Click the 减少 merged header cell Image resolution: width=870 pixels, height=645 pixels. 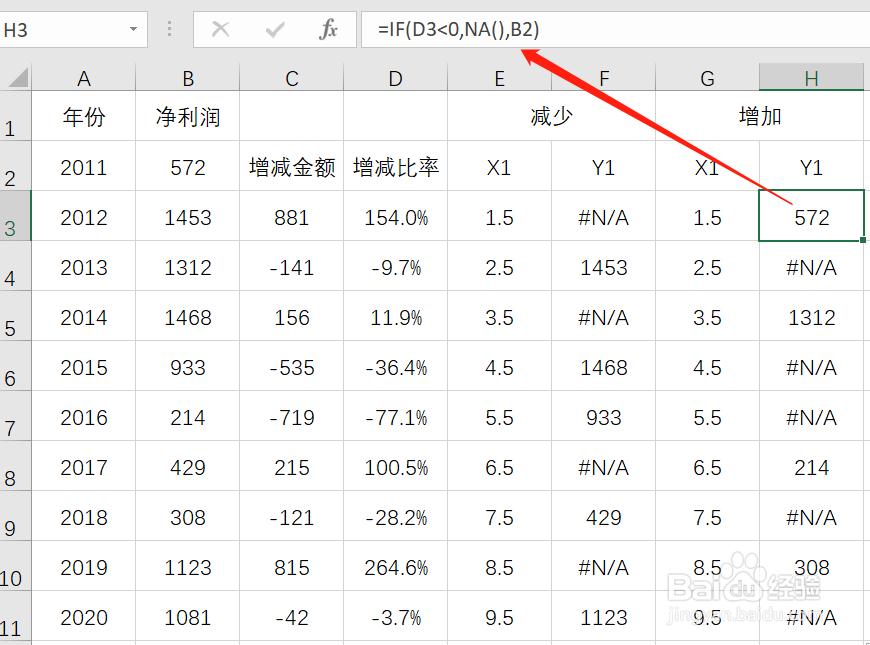coord(552,116)
